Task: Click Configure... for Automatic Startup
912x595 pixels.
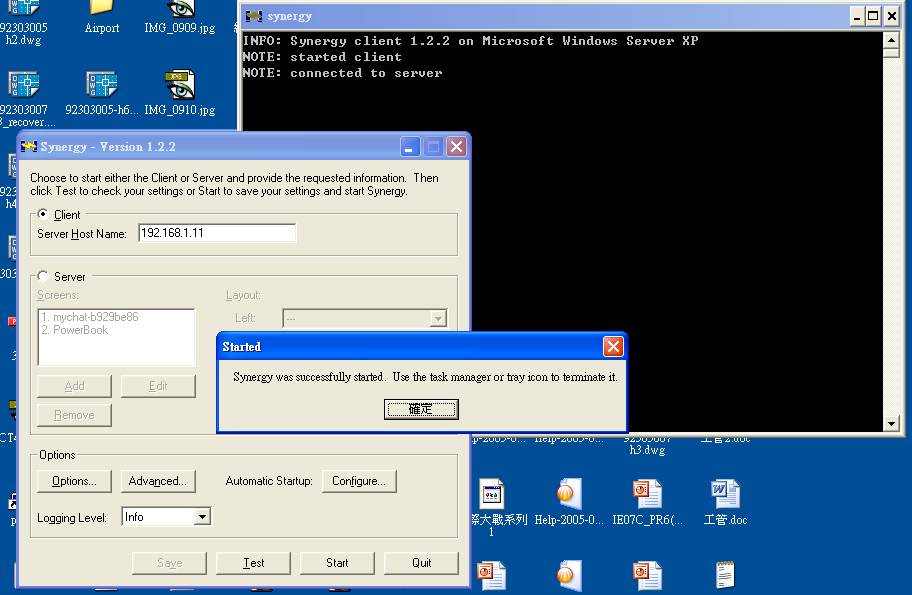Action: (x=359, y=481)
